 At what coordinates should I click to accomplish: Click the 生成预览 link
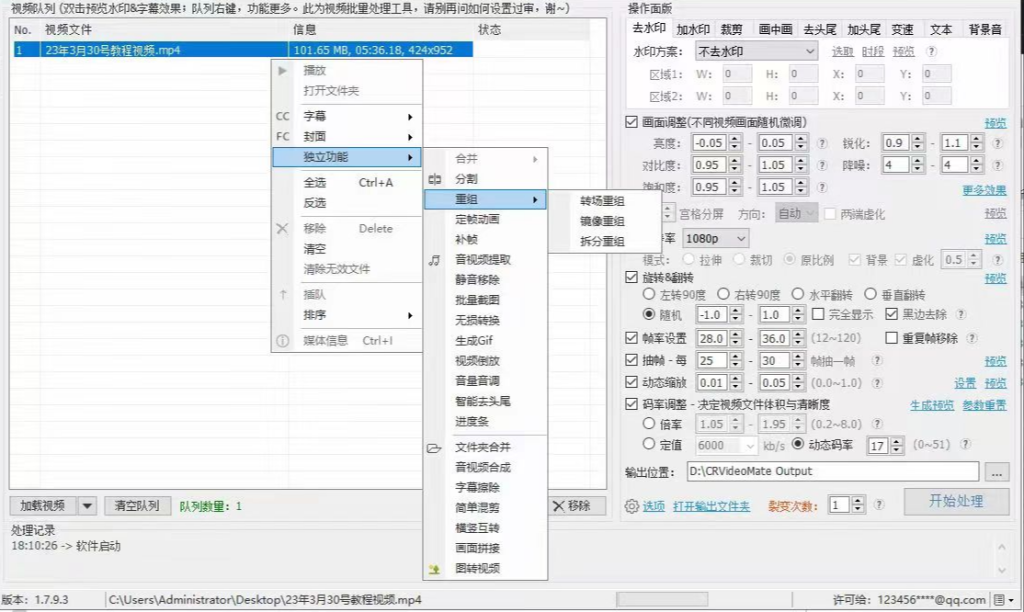click(932, 406)
